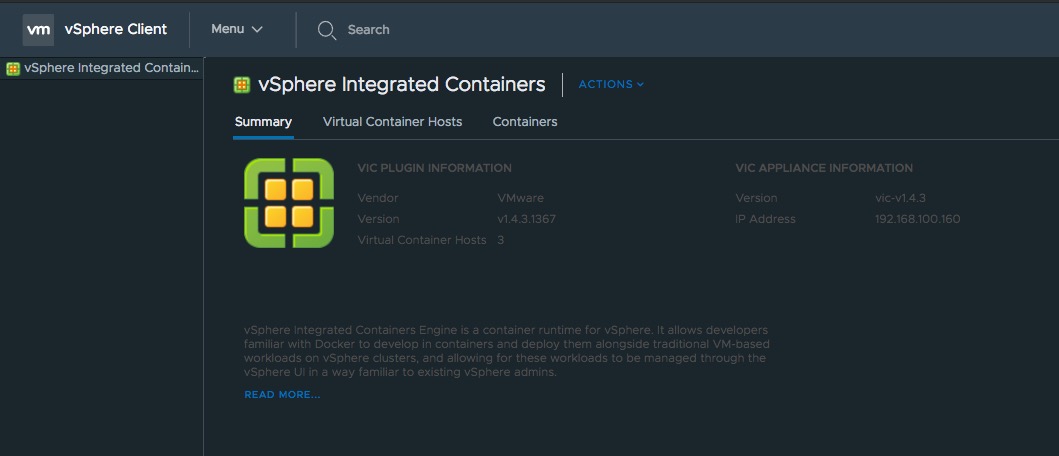Screen dimensions: 1059x456
Task: Click the Version label under VIC plugin information
Action: tap(378, 219)
